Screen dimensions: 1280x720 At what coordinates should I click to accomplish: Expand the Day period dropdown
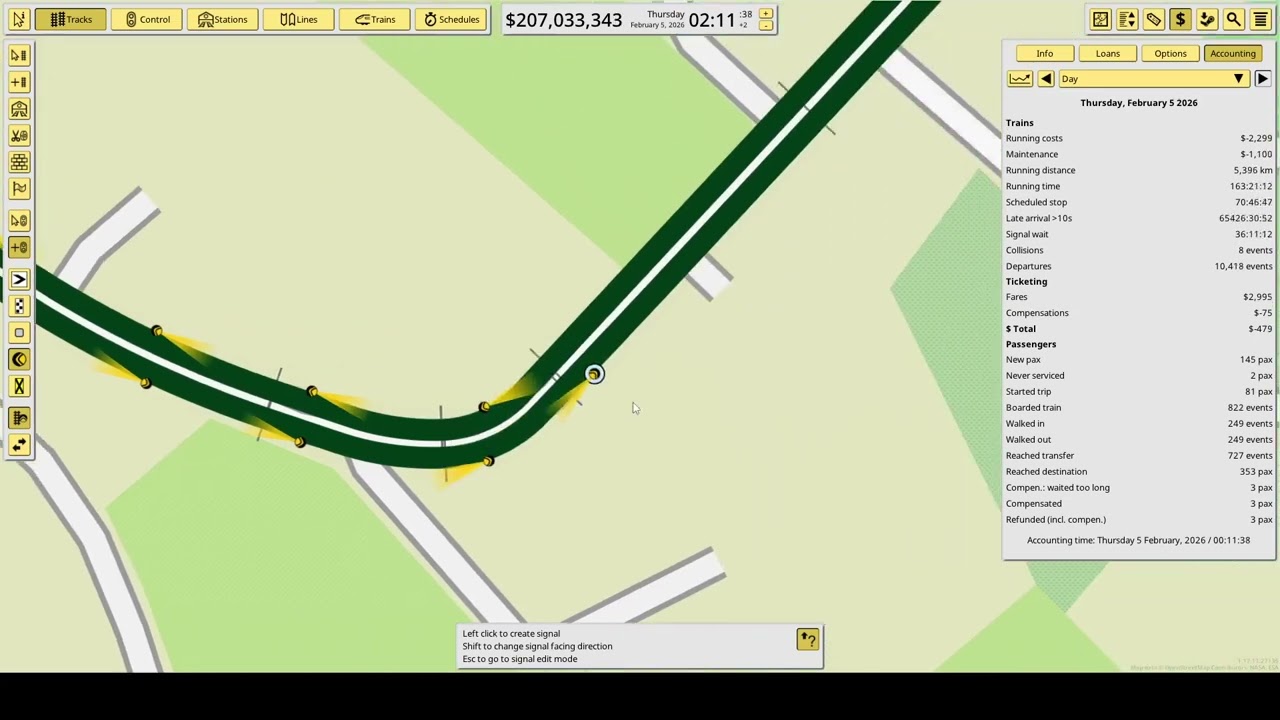[1153, 79]
